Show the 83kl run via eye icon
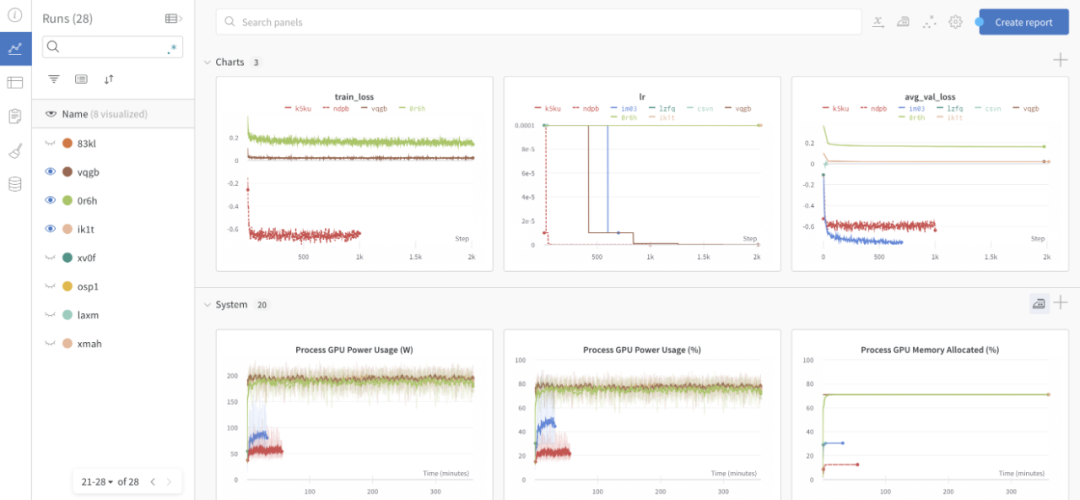The height and width of the screenshot is (500, 1080). [x=50, y=143]
